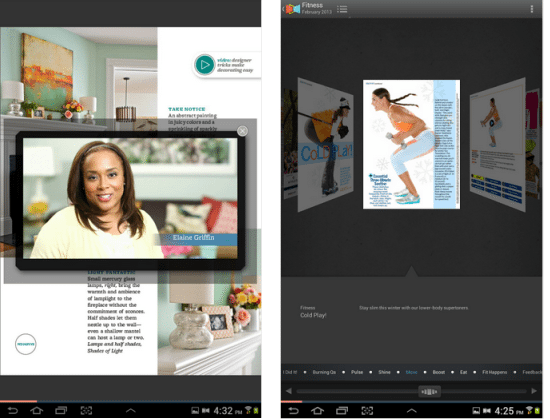Click the page scrubber handle
This screenshot has width=550, height=420.
pyautogui.click(x=429, y=392)
